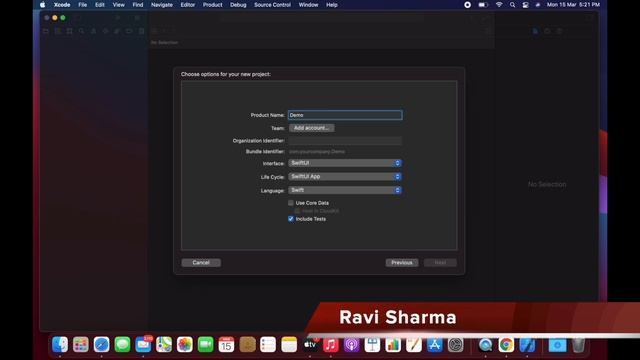This screenshot has height=360, width=640.
Task: Open the Edit menu
Action: point(100,5)
